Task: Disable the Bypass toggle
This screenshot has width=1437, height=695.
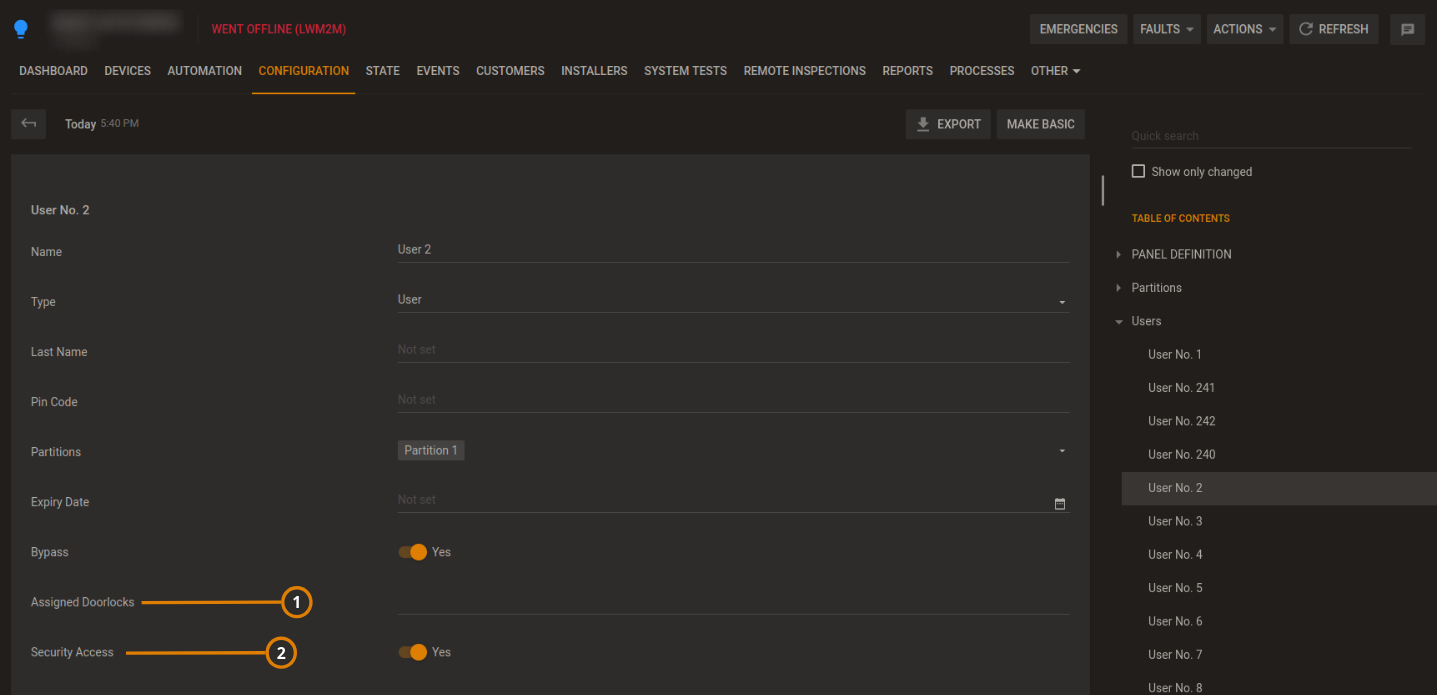Action: pos(413,552)
